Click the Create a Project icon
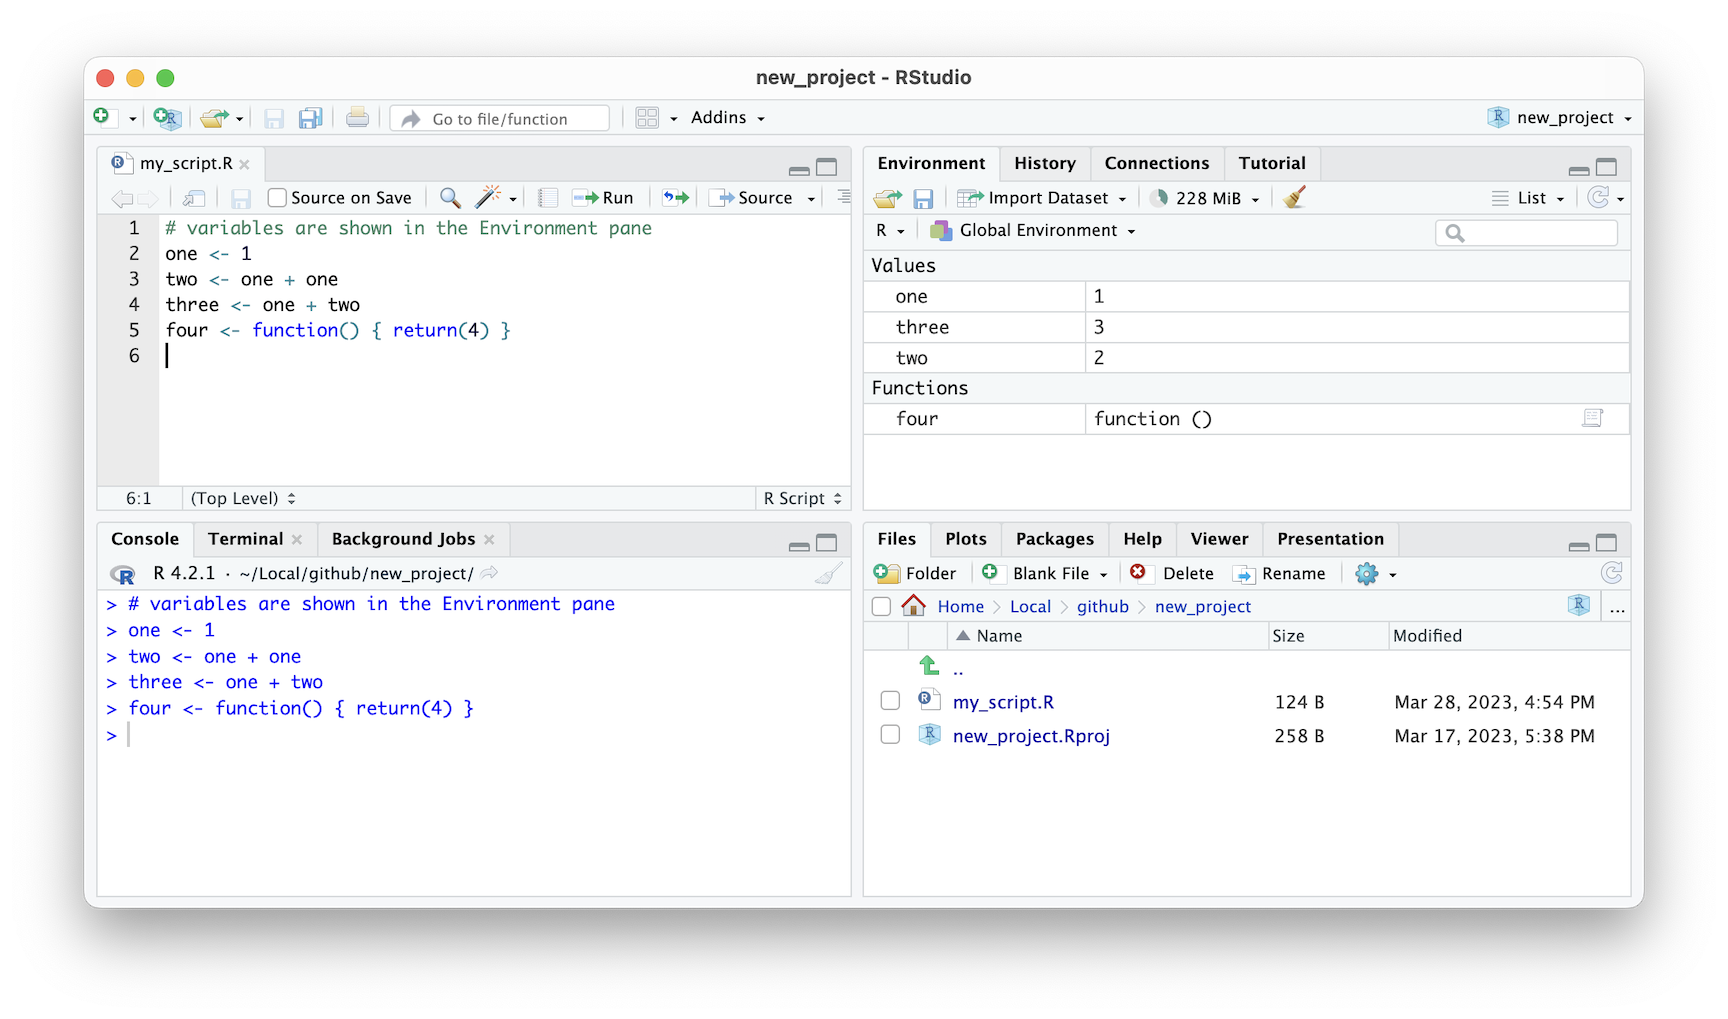 pyautogui.click(x=167, y=118)
